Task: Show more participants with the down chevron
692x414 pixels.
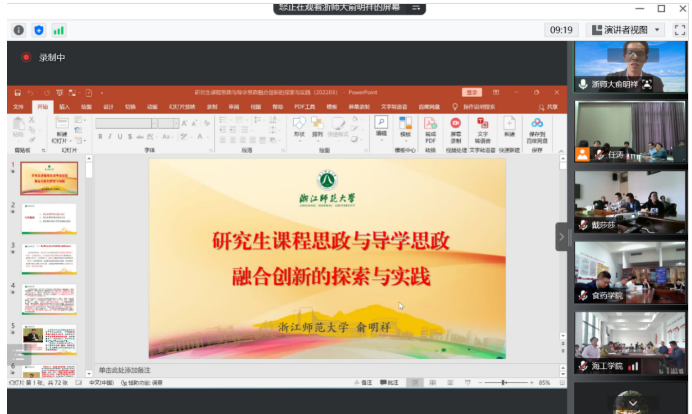Action: tap(633, 403)
